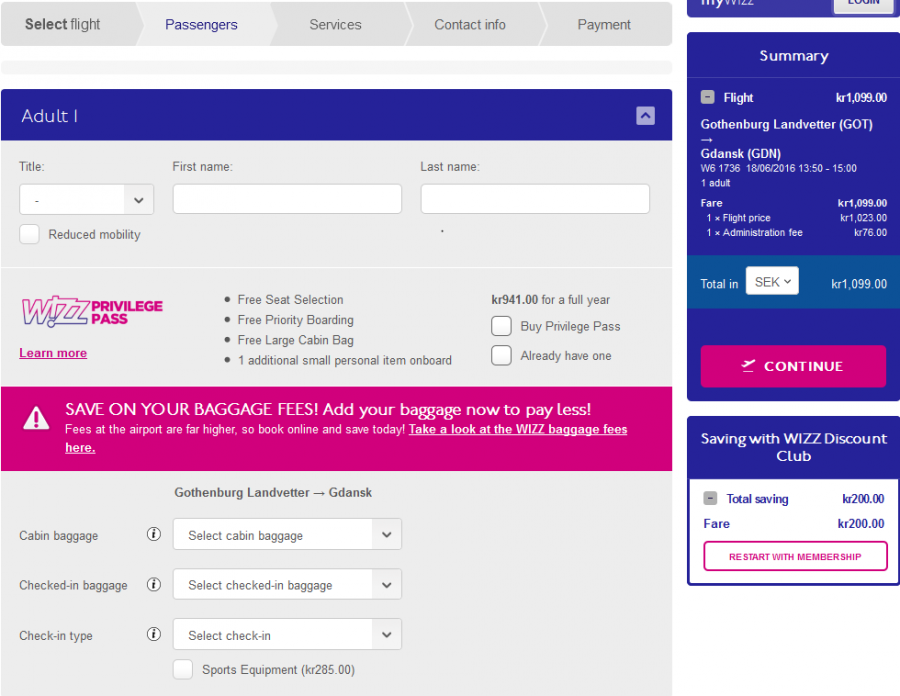Open the Services step
This screenshot has width=900, height=696.
tap(336, 24)
